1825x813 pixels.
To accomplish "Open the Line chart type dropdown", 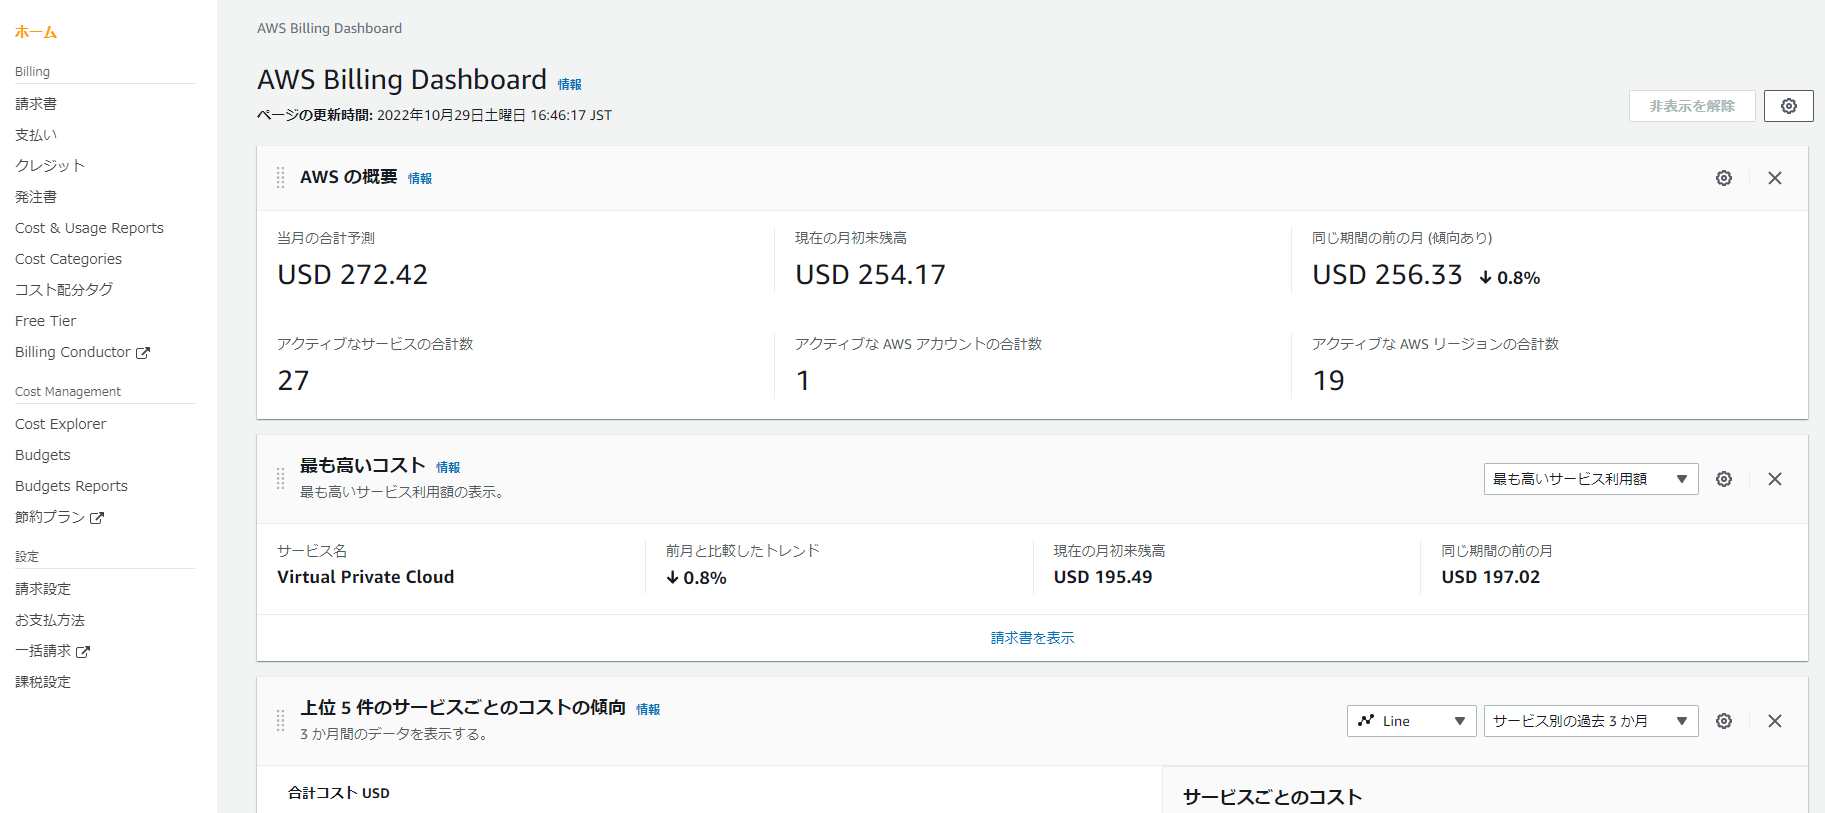I will (x=1411, y=721).
